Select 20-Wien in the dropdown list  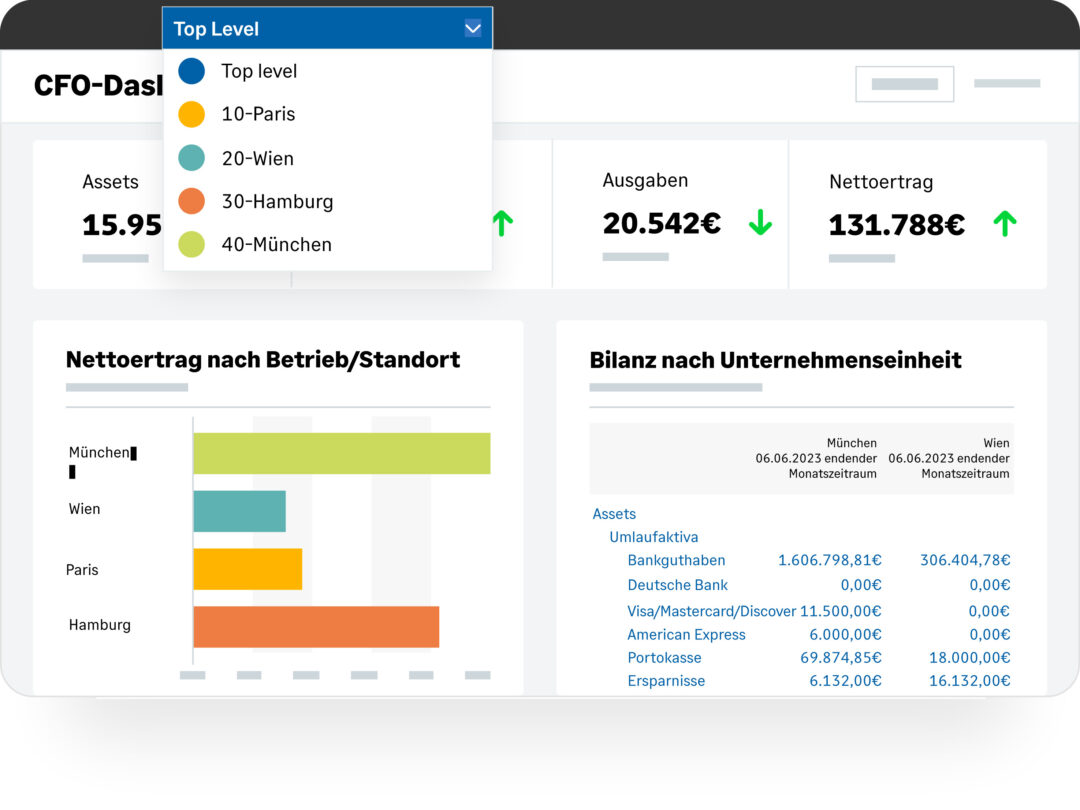257,158
